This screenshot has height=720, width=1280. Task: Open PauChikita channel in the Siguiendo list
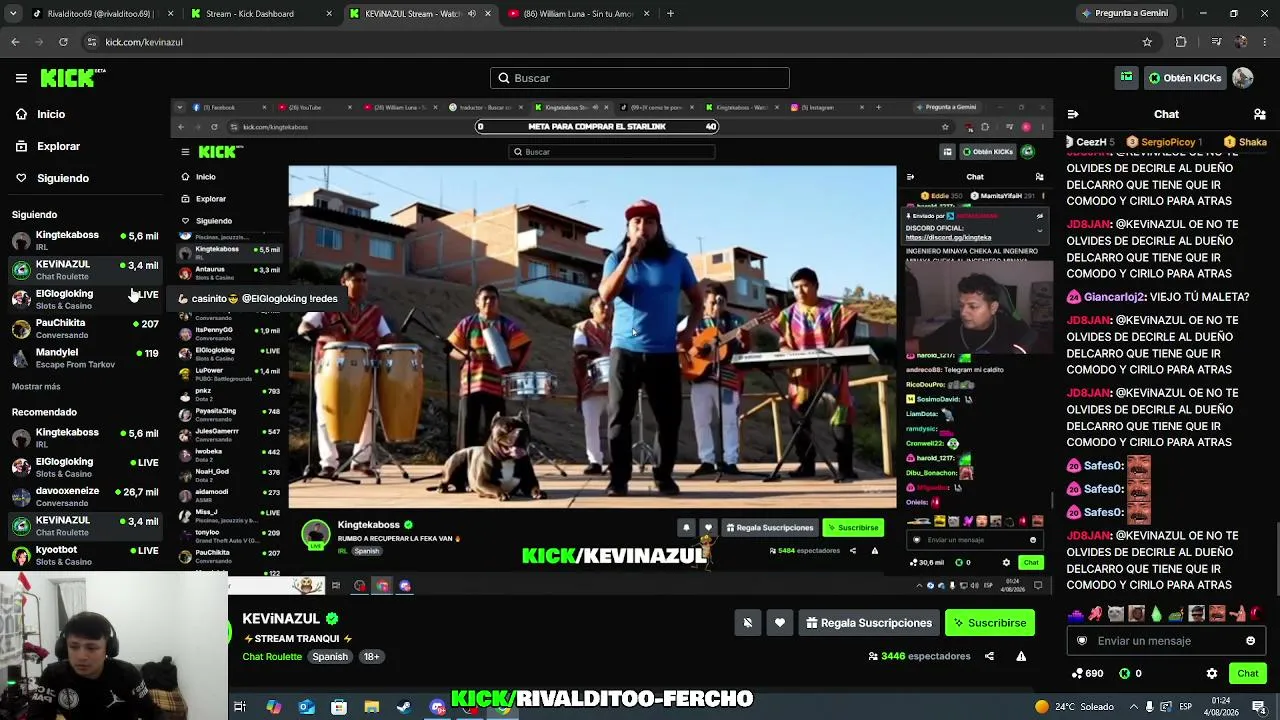85,329
